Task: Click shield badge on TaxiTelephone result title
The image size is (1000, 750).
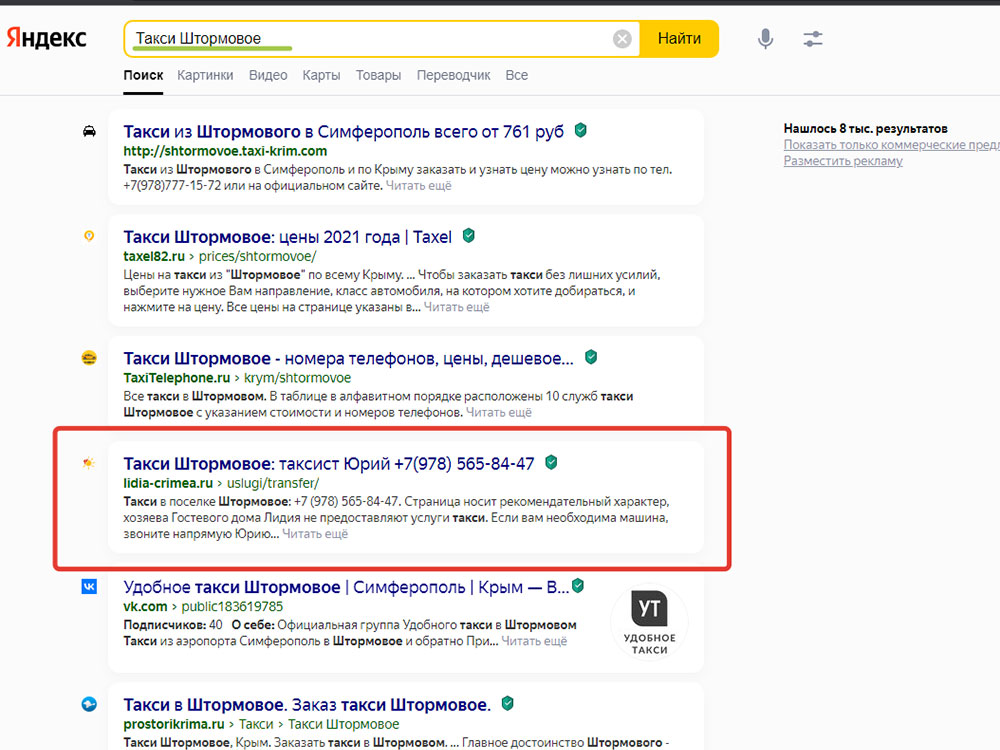Action: pos(591,357)
